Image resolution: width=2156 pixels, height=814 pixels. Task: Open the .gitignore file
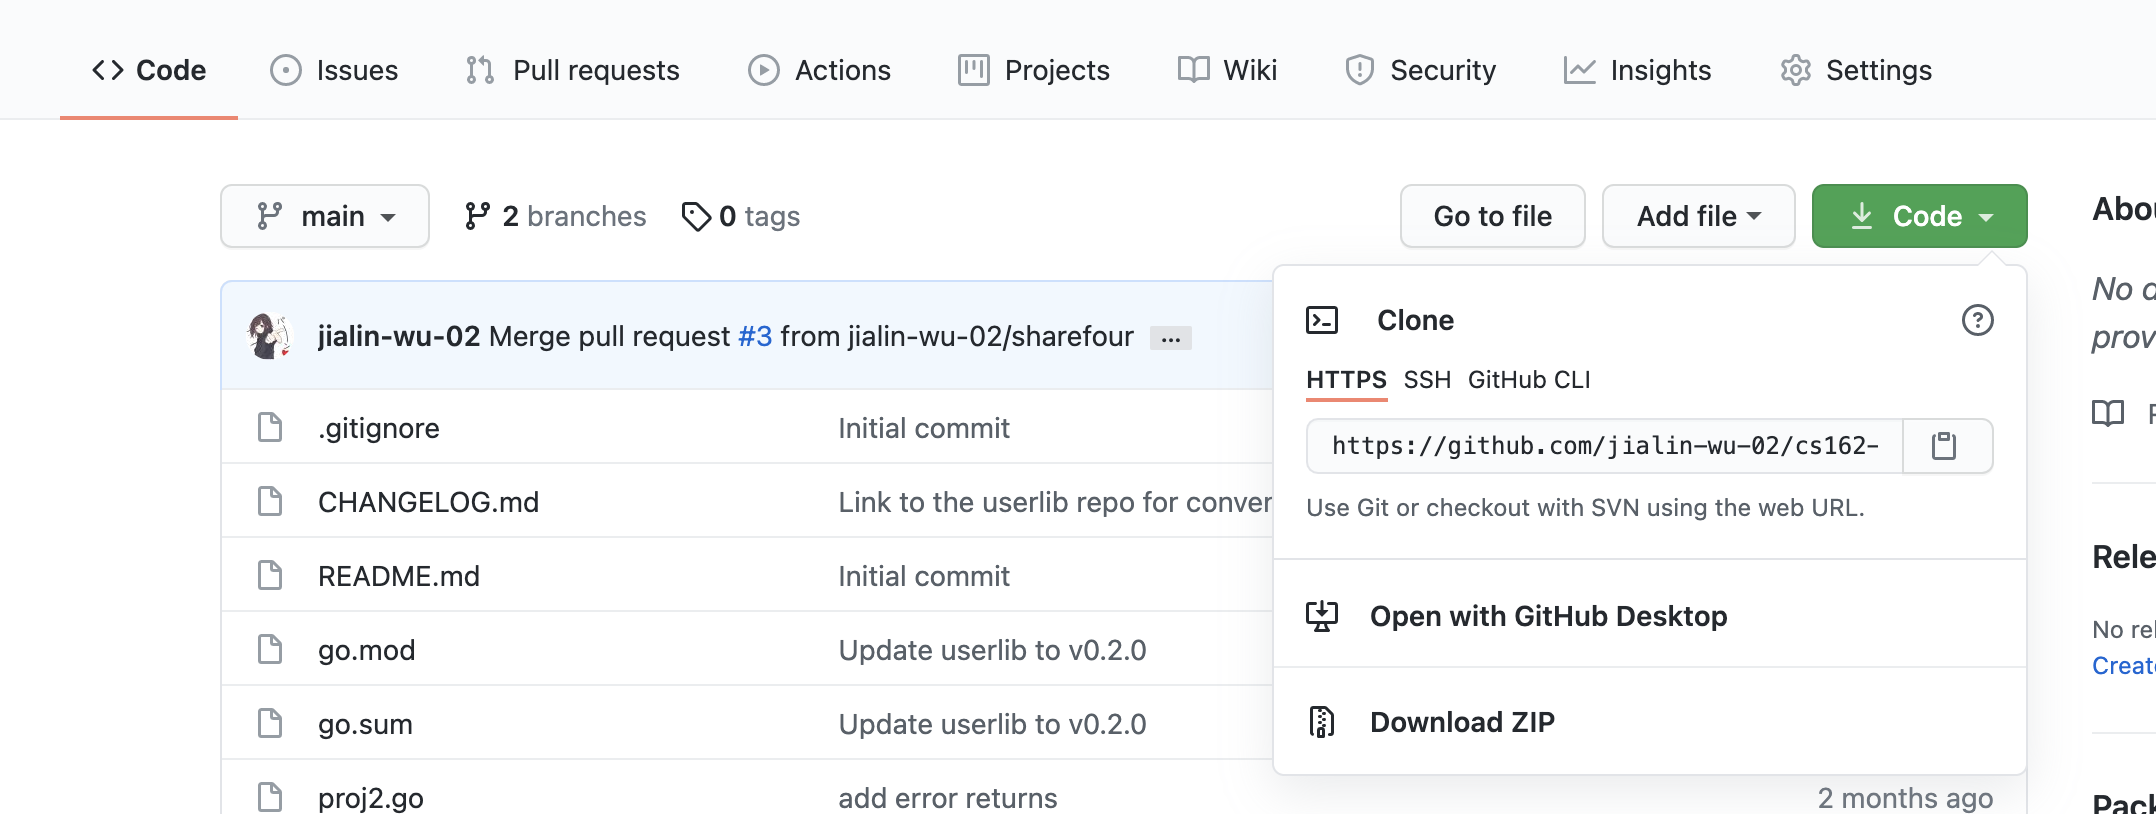click(379, 428)
